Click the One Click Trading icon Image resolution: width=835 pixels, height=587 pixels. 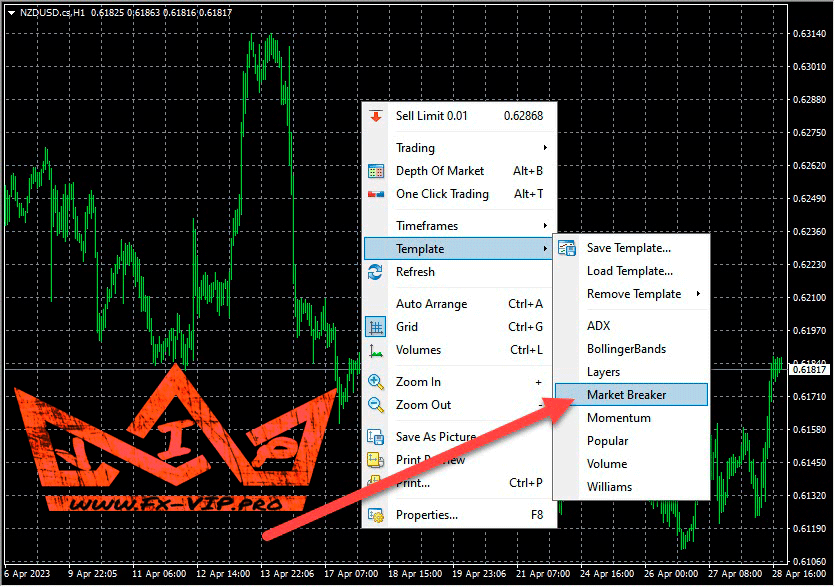(x=376, y=194)
